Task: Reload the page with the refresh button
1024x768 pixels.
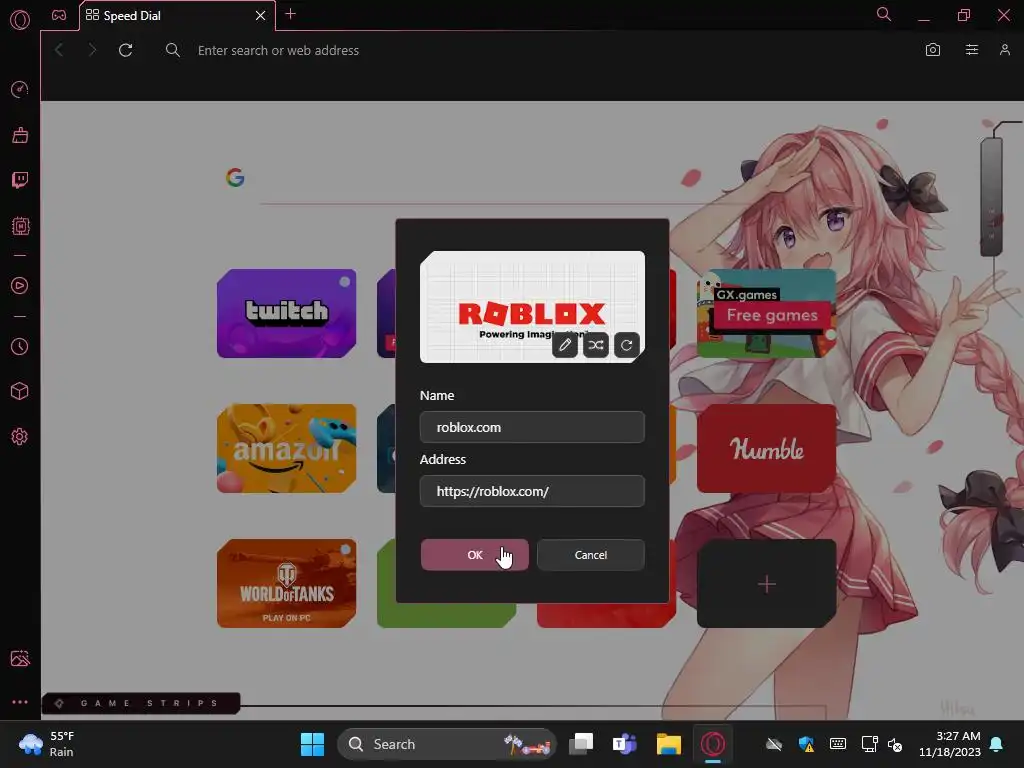Action: tap(125, 50)
